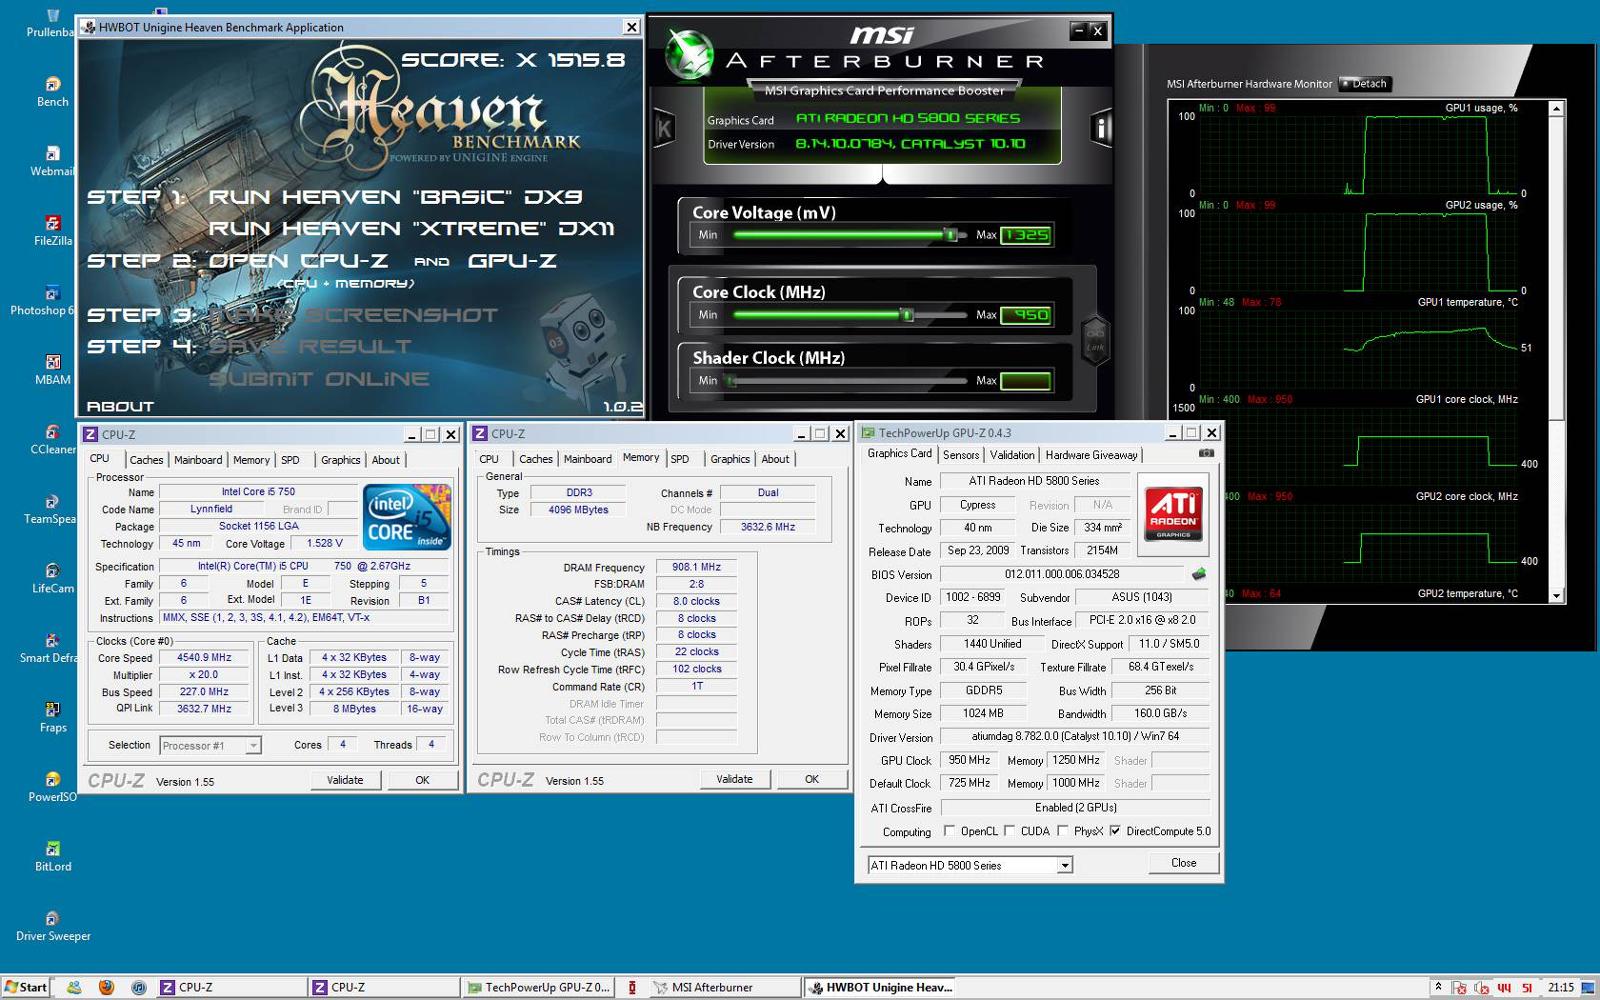Open the Processor #1 selection dropdown
Viewport: 1600px width, 1000px height.
point(210,745)
